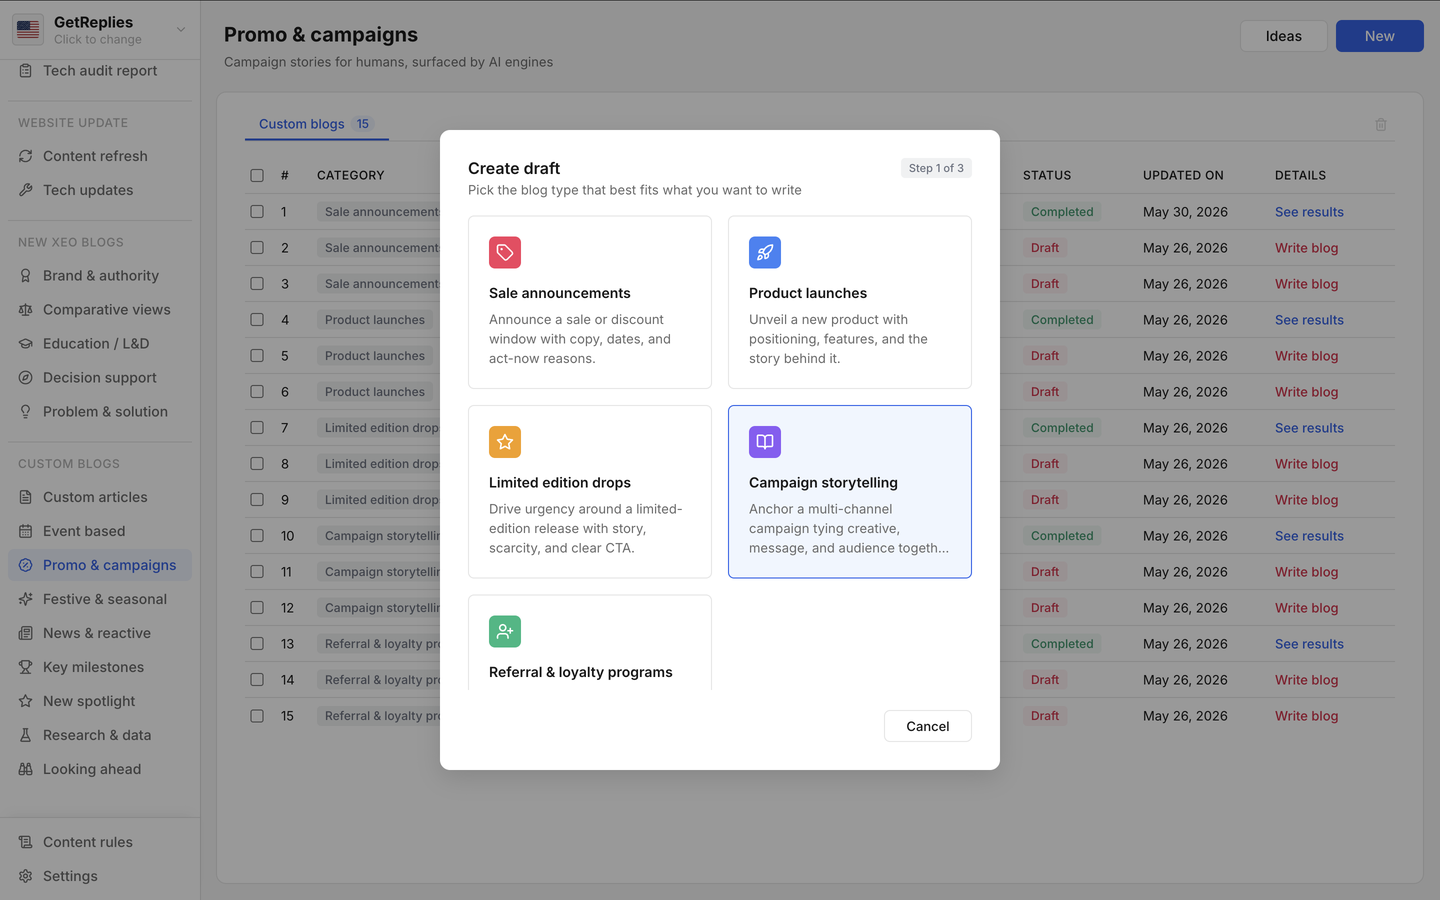Click the Settings gear icon
1440x900 pixels.
click(26, 876)
